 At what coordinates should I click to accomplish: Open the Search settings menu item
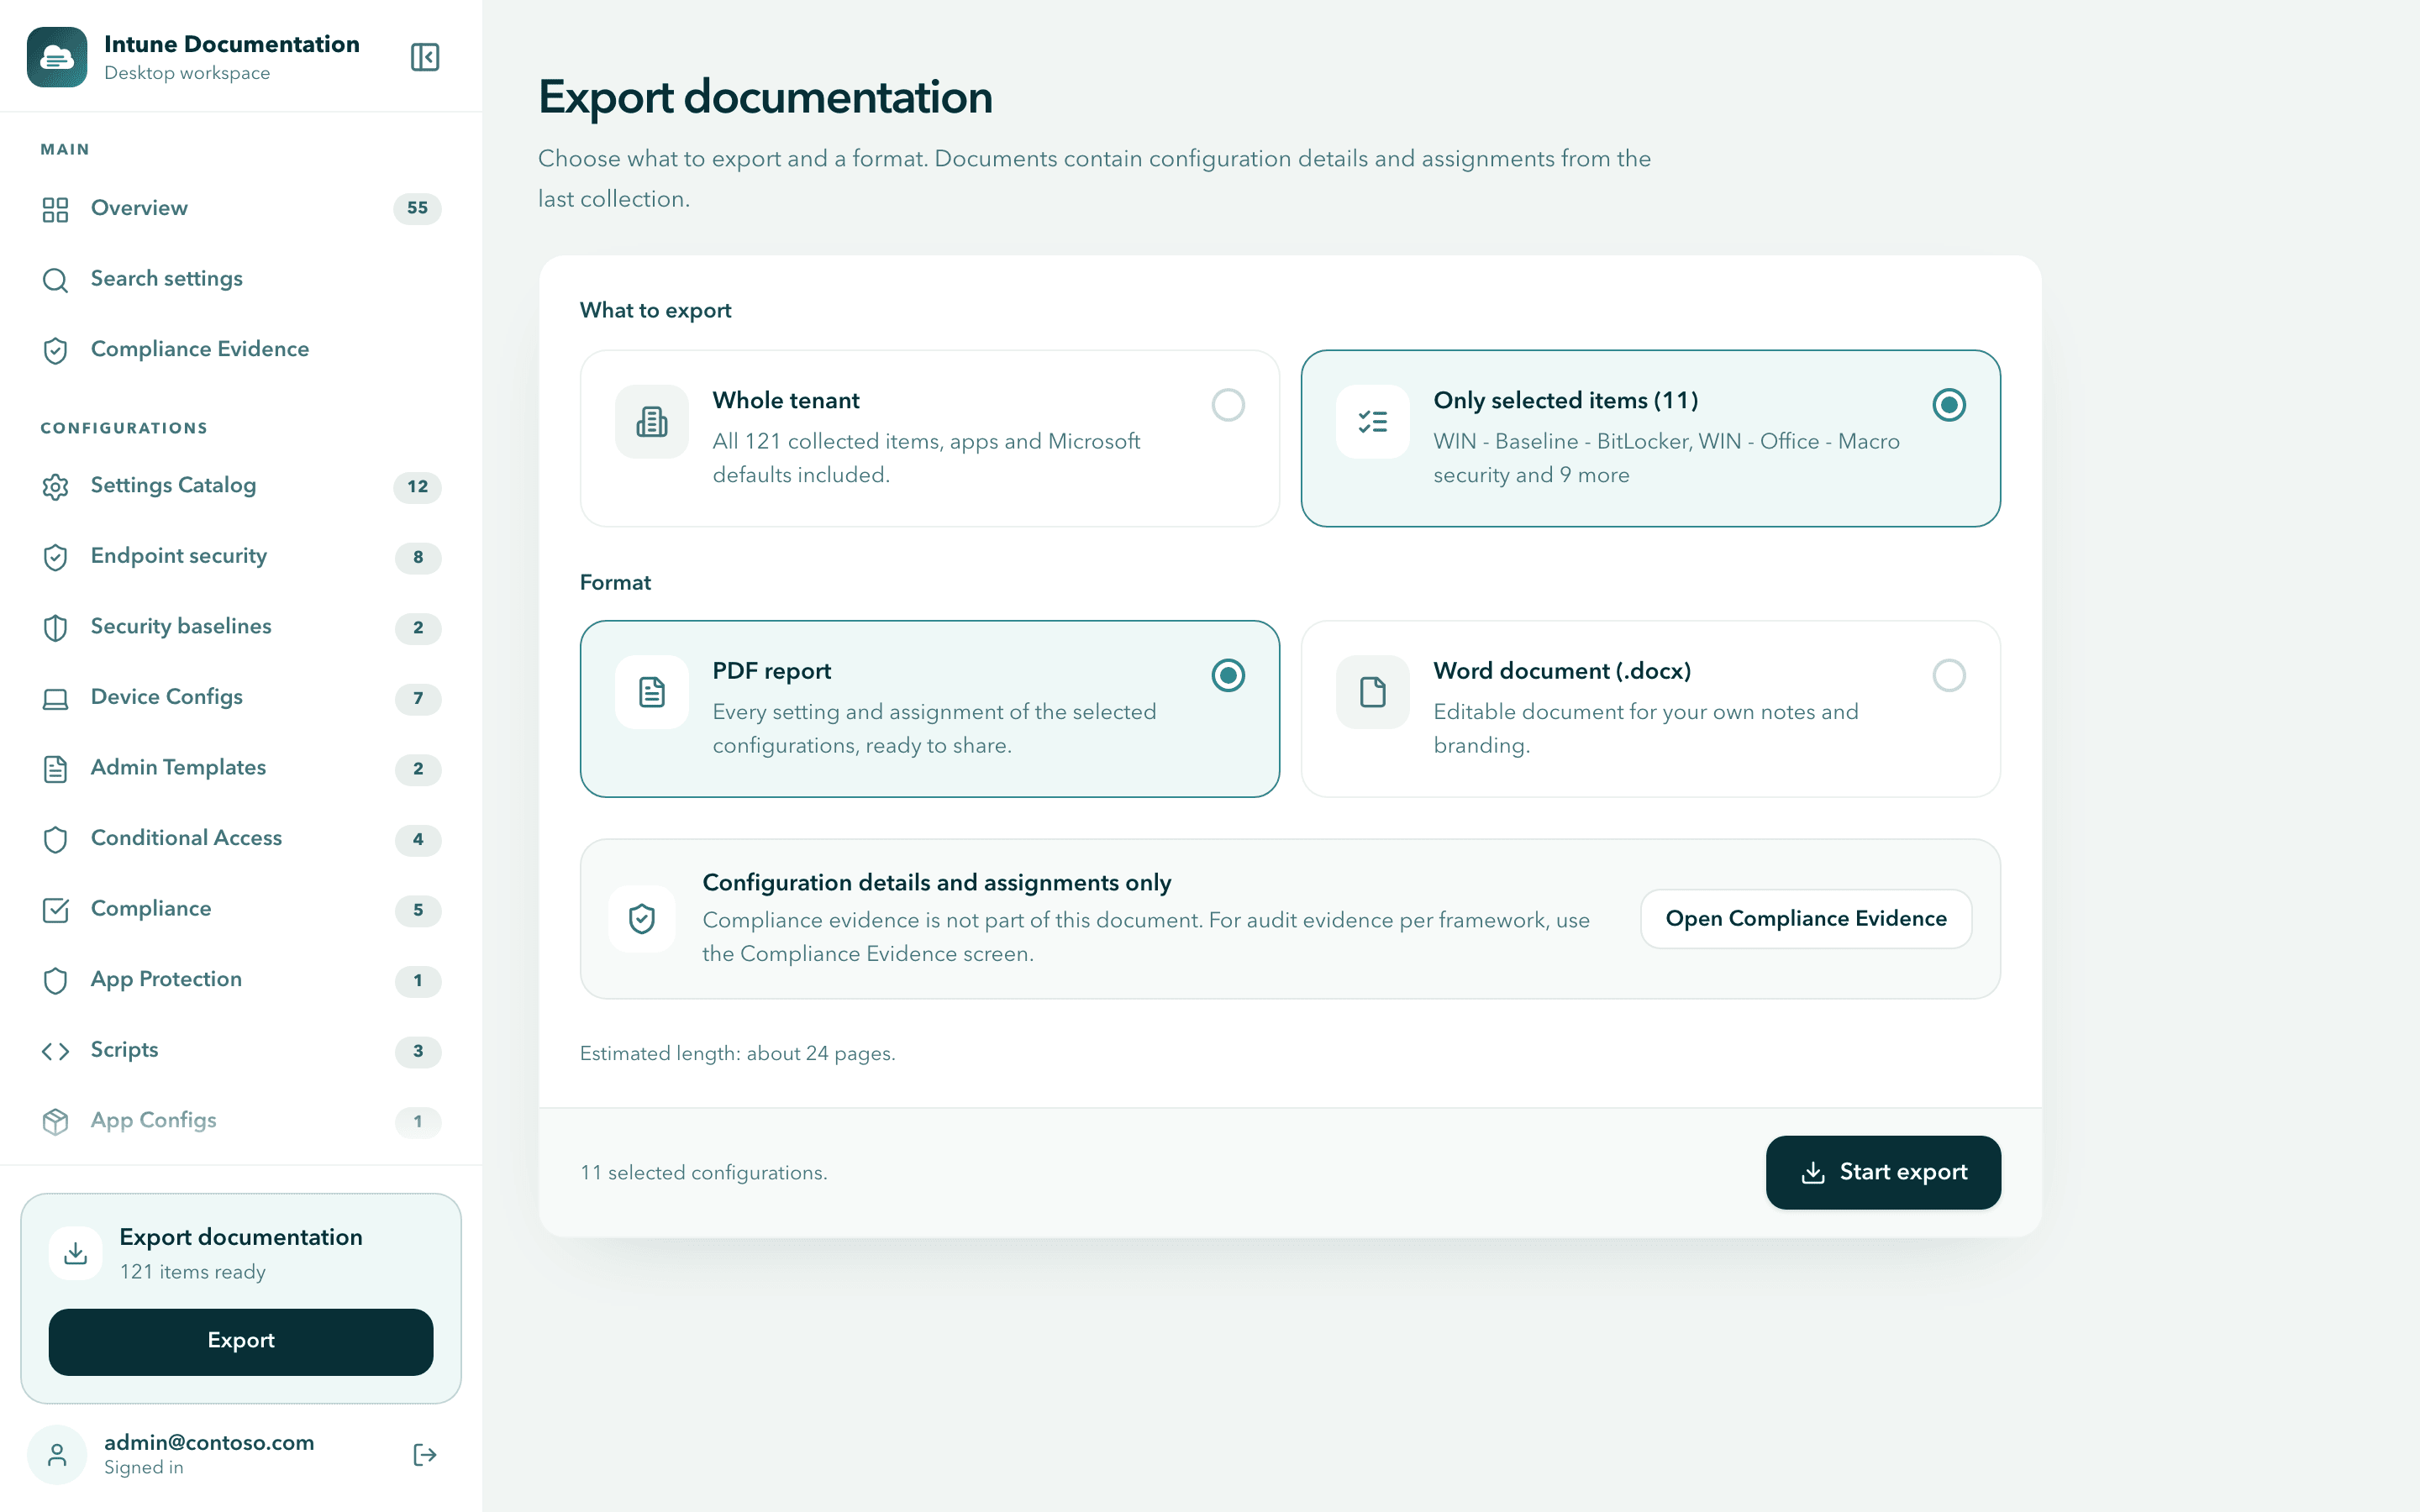(x=241, y=279)
